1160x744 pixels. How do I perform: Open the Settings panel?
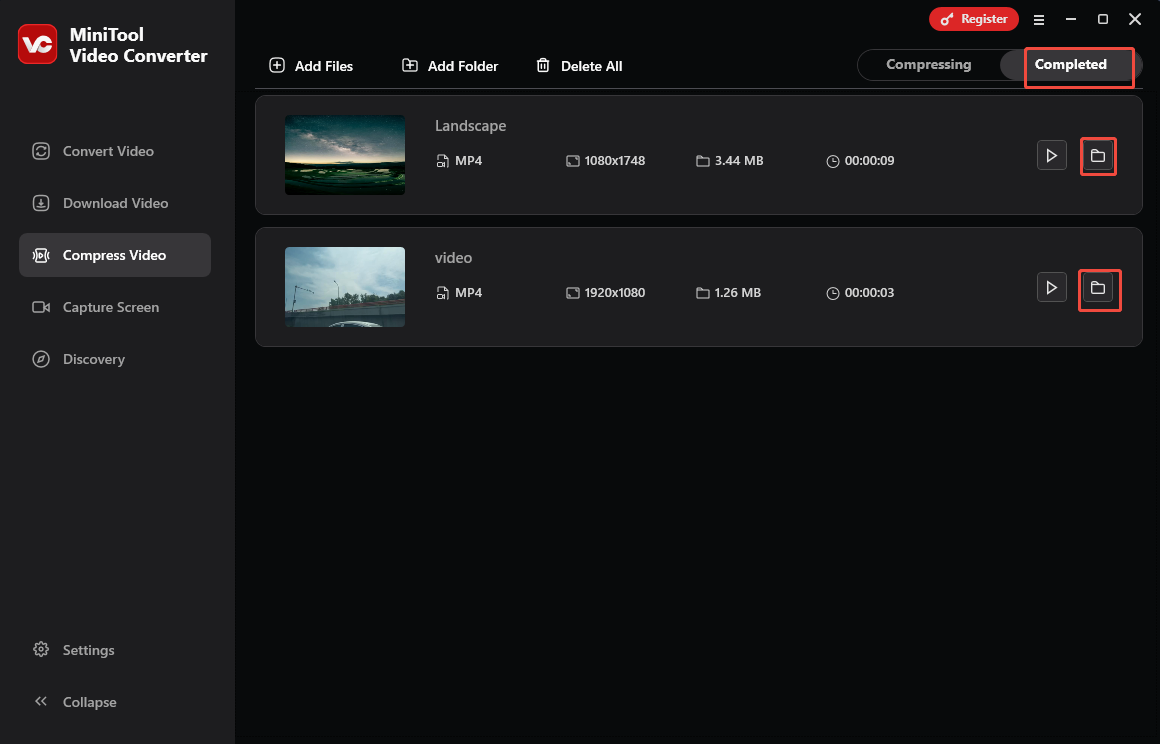[88, 650]
